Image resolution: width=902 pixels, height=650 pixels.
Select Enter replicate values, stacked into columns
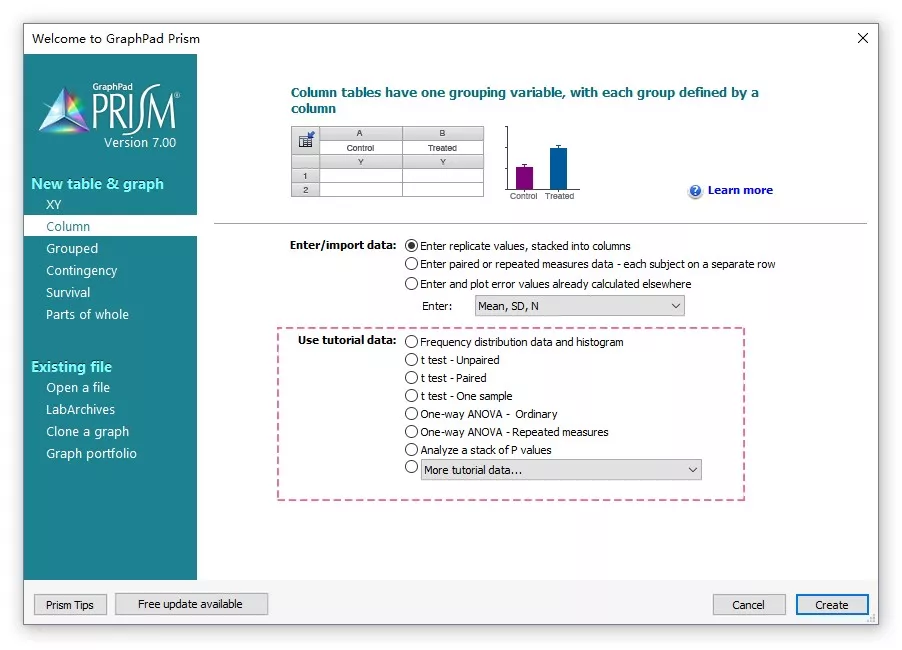click(411, 246)
